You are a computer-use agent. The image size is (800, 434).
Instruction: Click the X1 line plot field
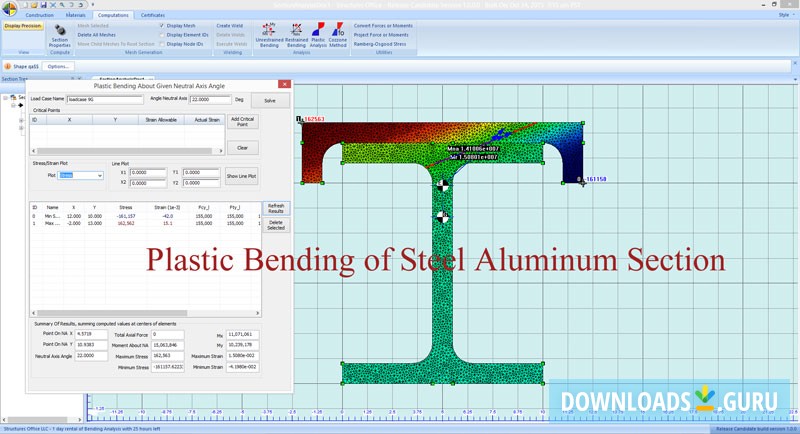pos(147,172)
